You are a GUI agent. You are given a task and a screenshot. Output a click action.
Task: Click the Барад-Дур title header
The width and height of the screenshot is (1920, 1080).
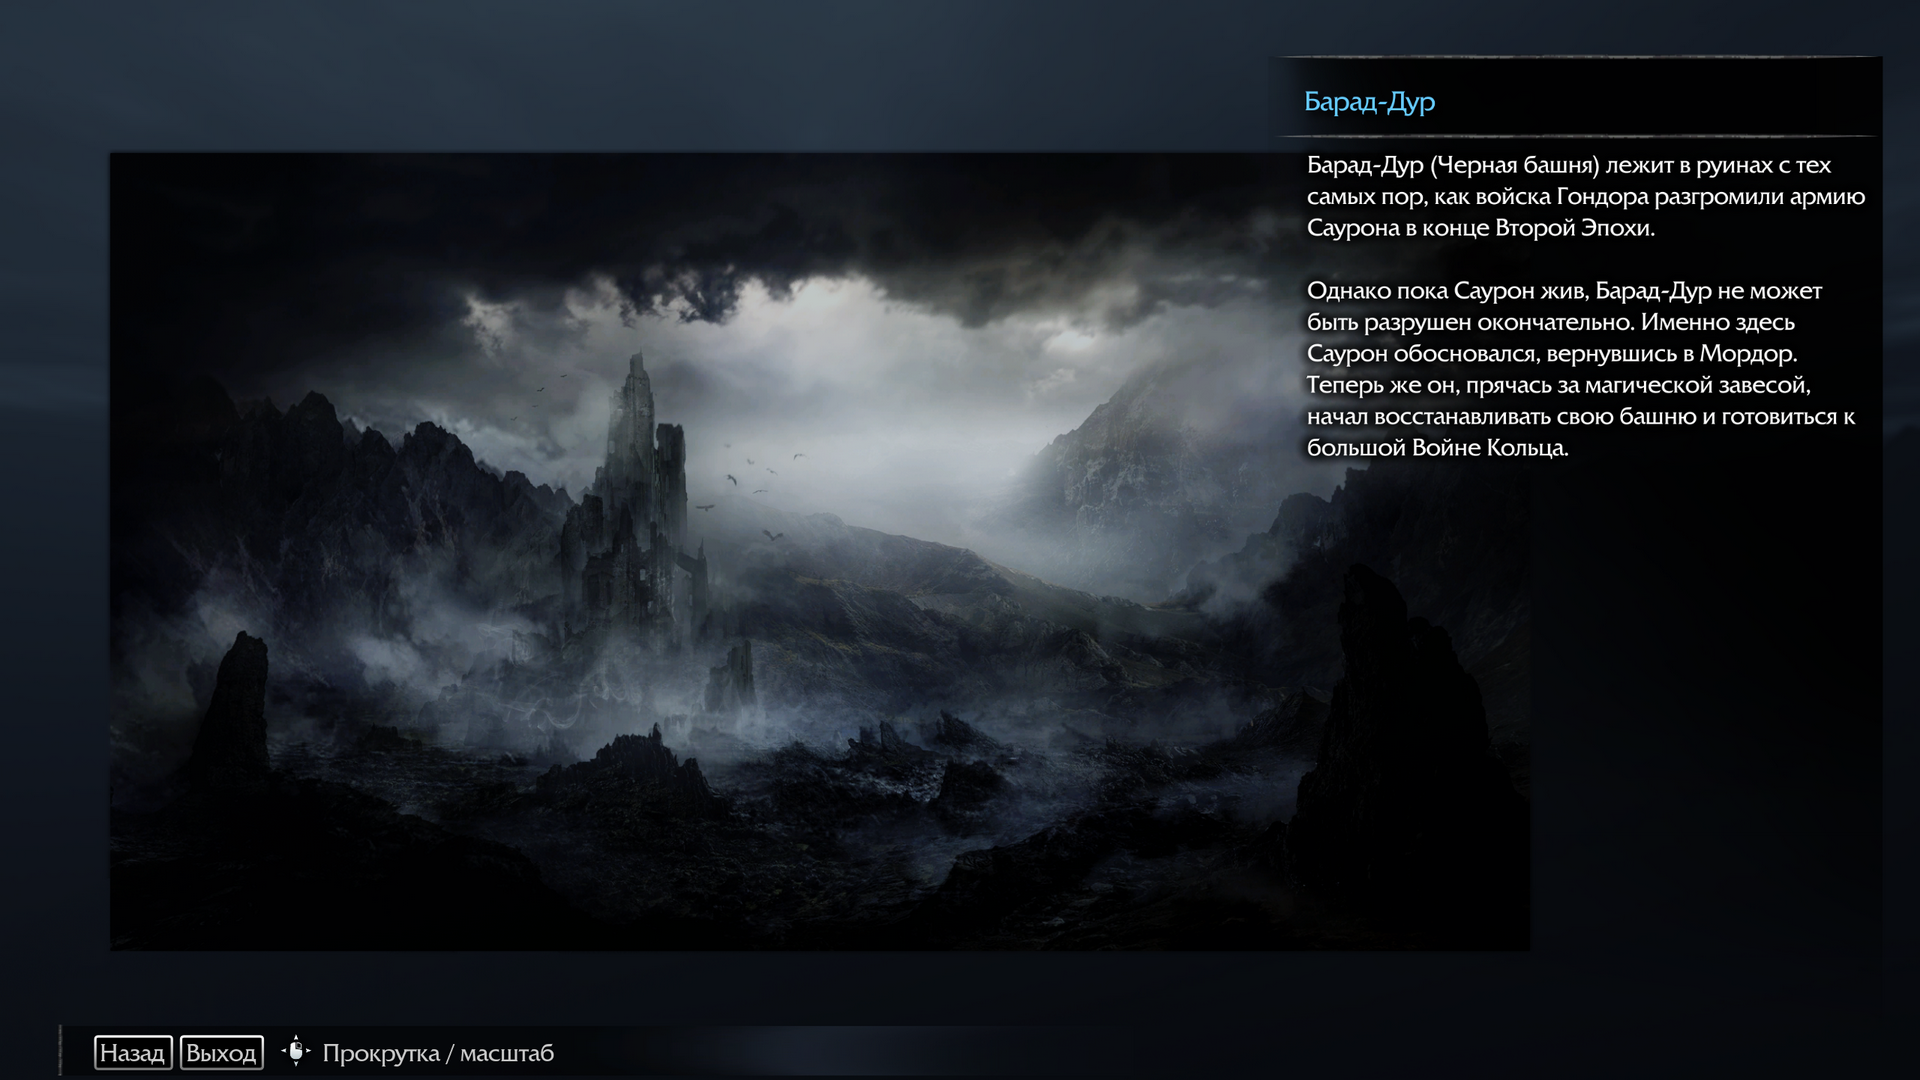[x=1369, y=102]
